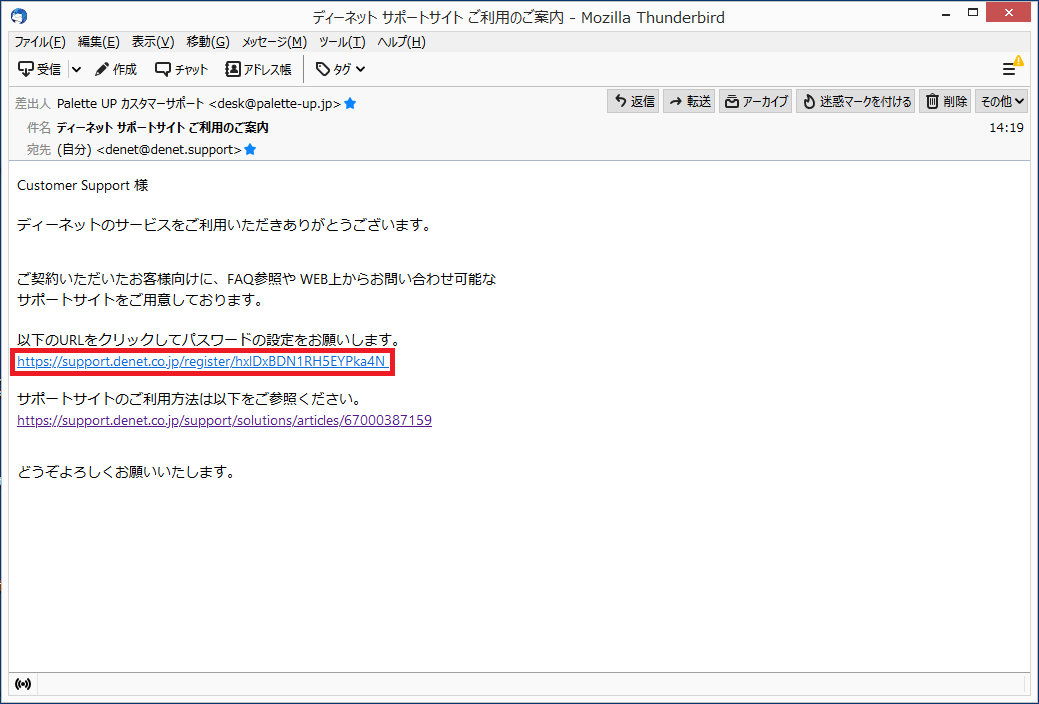This screenshot has width=1039, height=704.
Task: Archive the message with アーカイブ button
Action: click(x=755, y=101)
